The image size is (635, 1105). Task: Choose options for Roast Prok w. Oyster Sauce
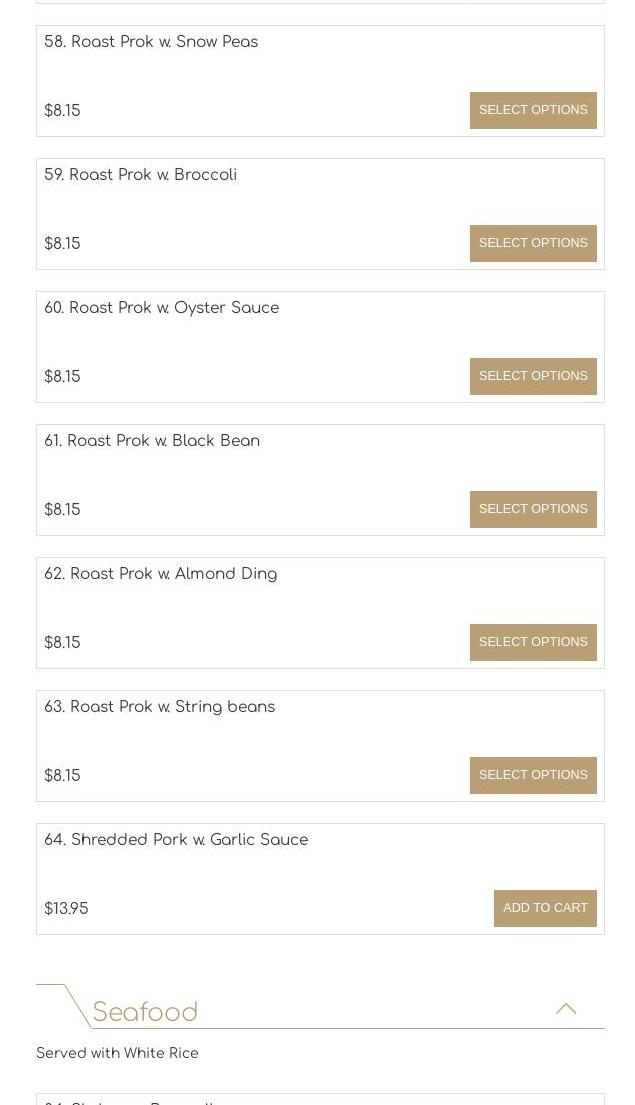pos(533,376)
